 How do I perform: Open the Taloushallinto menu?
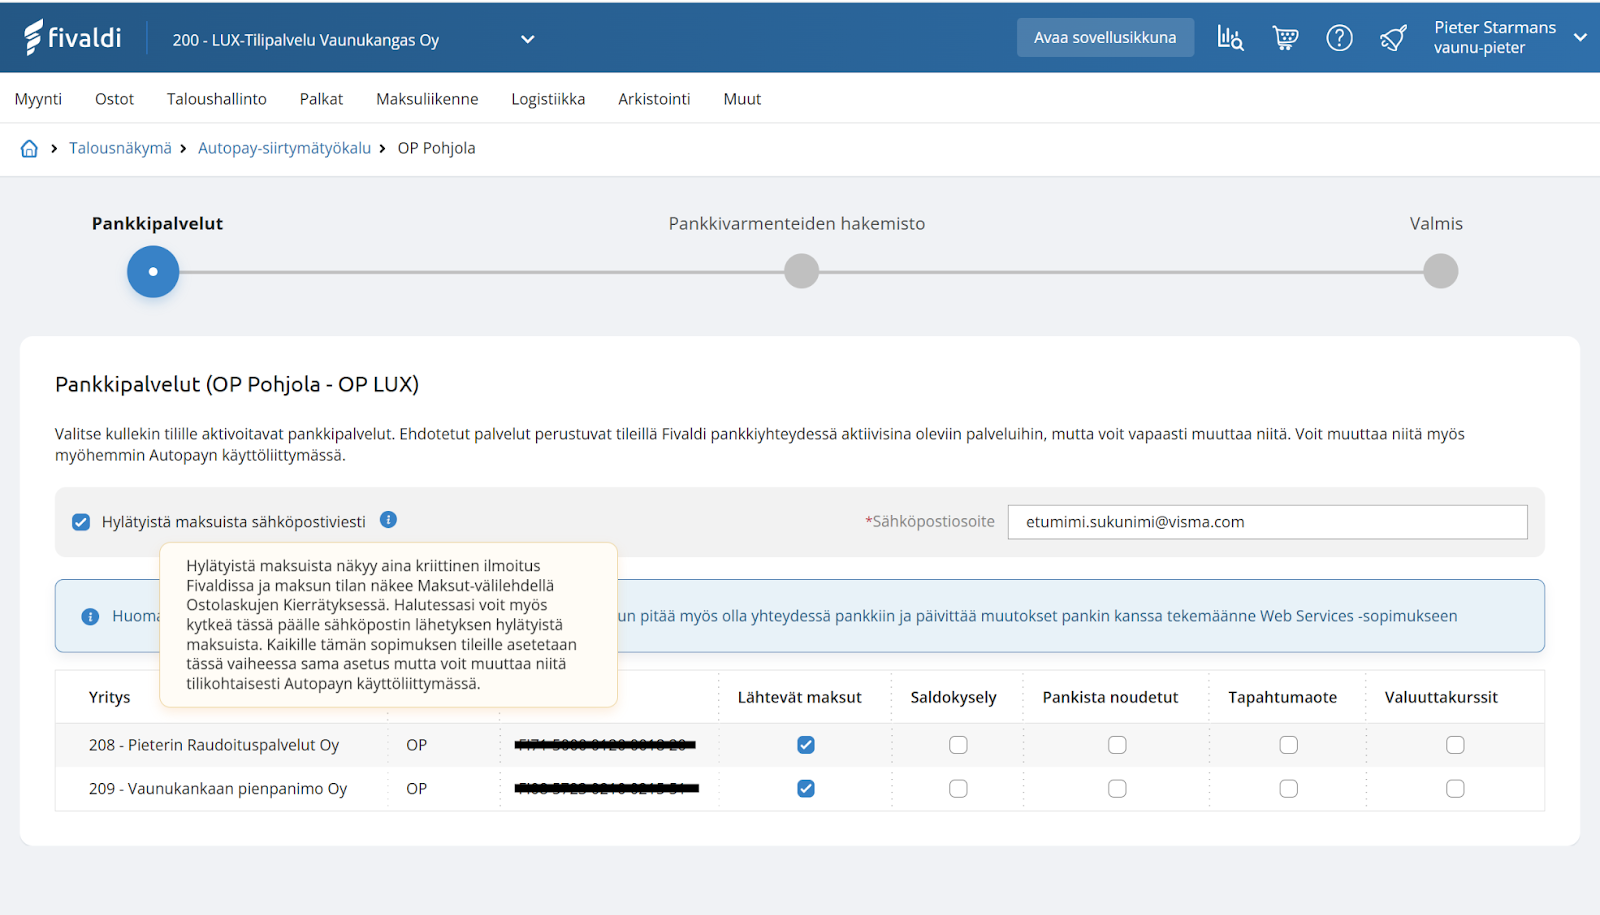click(217, 99)
